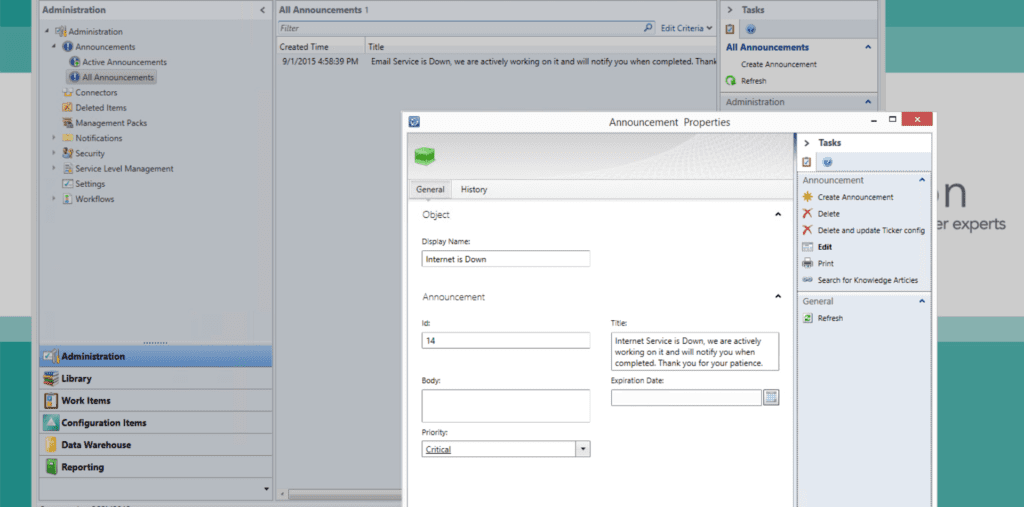1024x507 pixels.
Task: Select the Reporting workspace
Action: [155, 467]
